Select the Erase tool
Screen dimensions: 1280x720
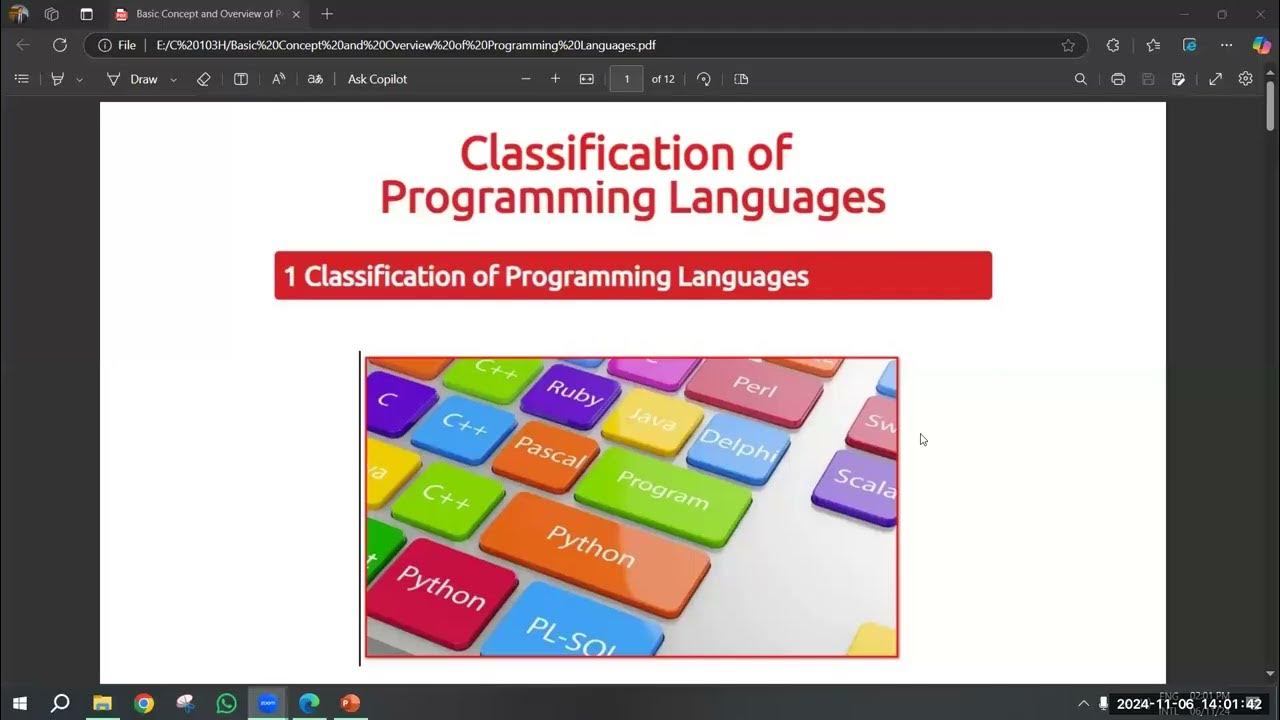204,79
